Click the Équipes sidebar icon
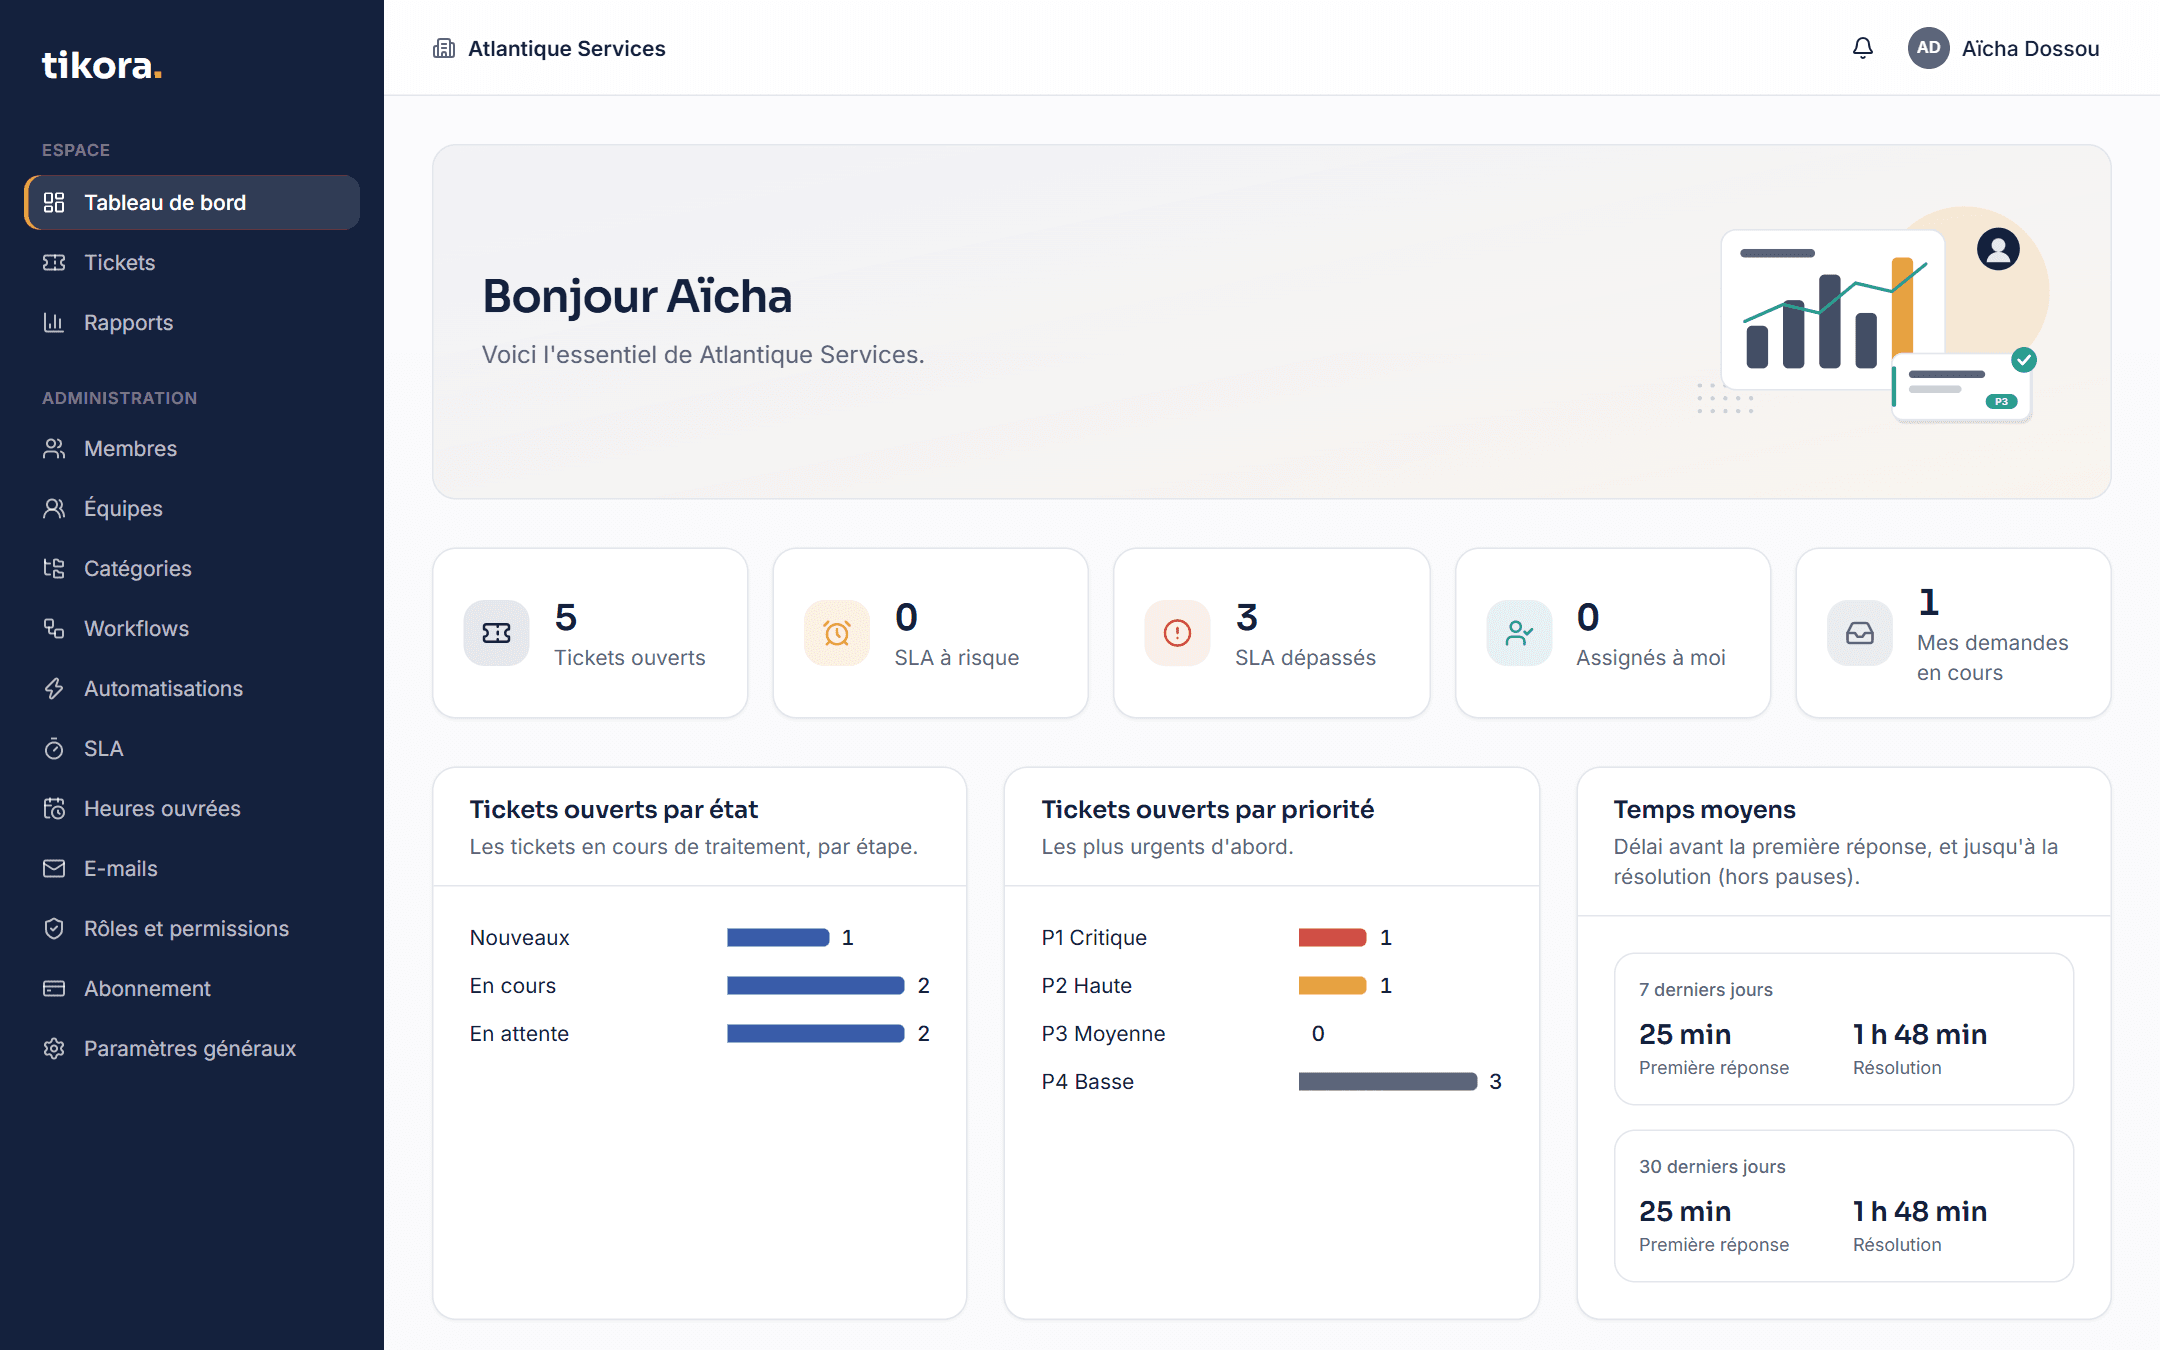Image resolution: width=2160 pixels, height=1350 pixels. tap(54, 509)
